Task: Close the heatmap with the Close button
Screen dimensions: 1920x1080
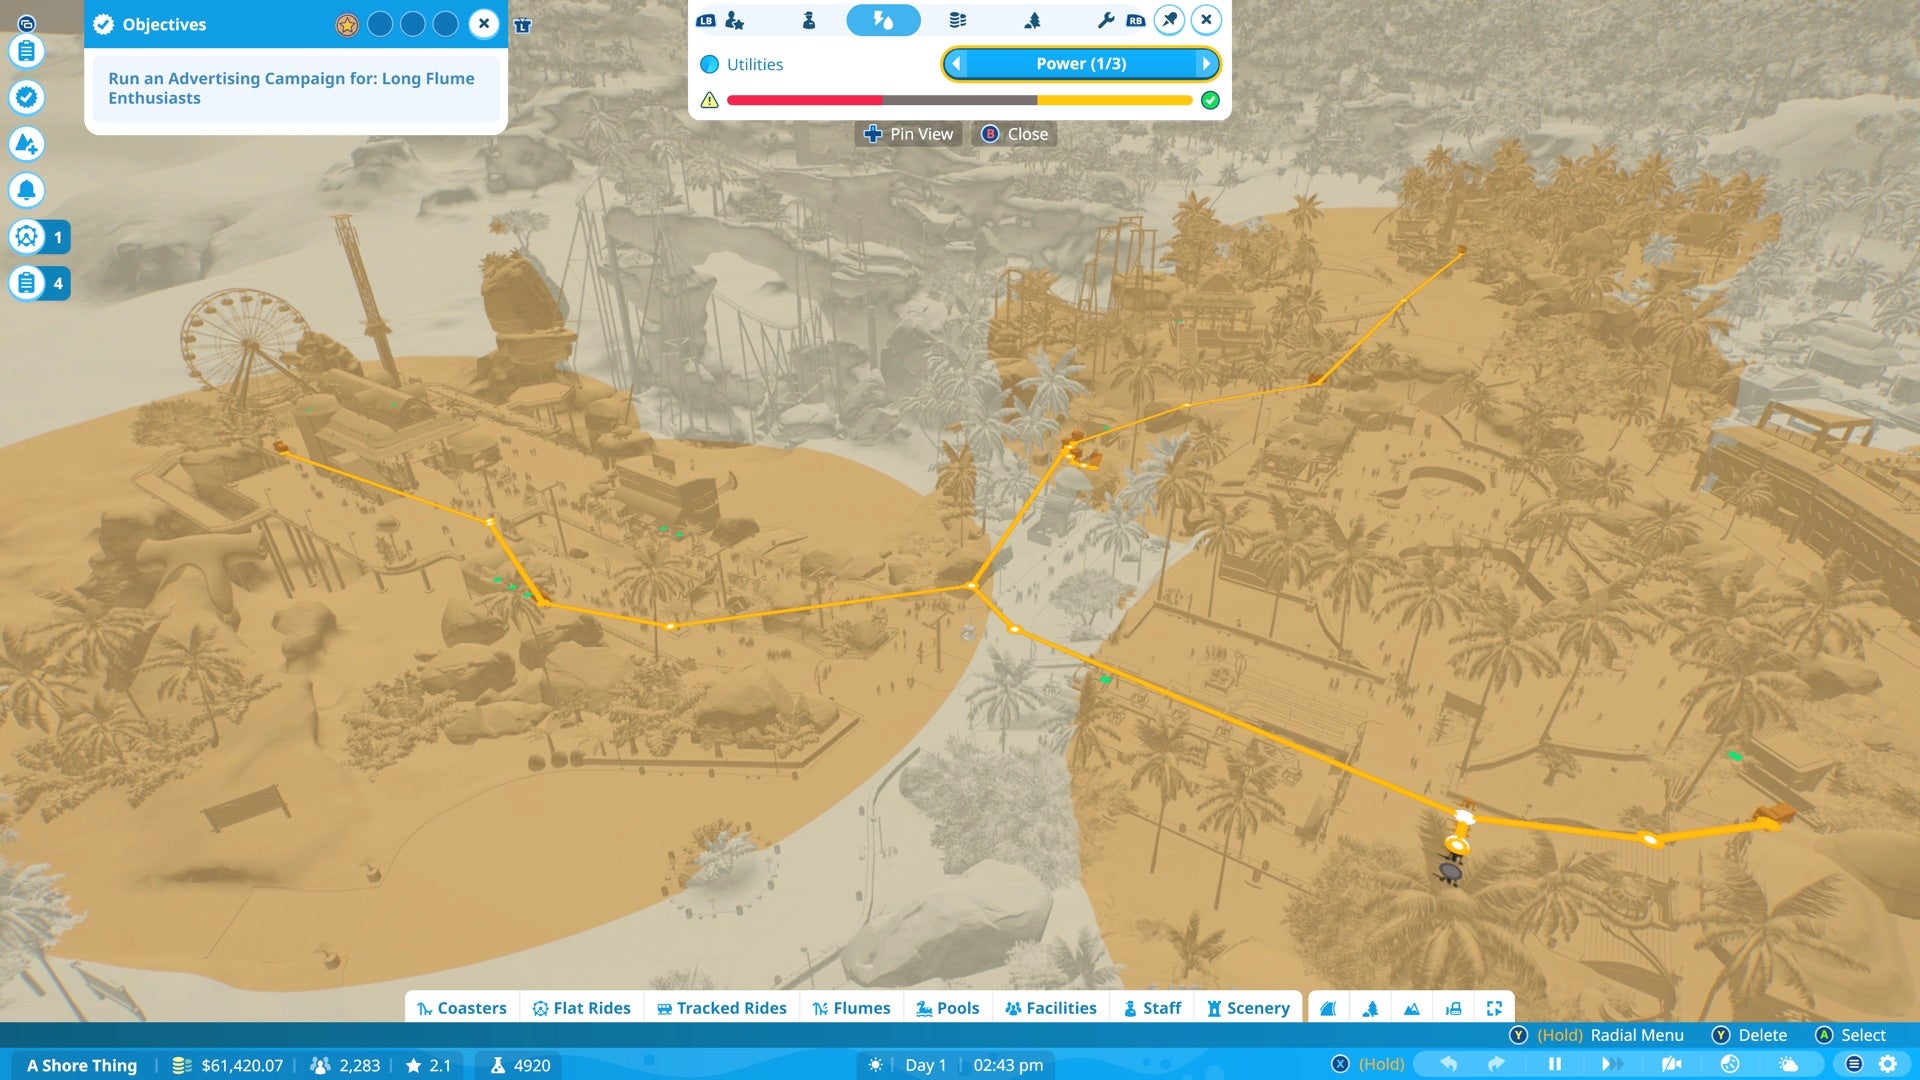Action: coord(1013,133)
